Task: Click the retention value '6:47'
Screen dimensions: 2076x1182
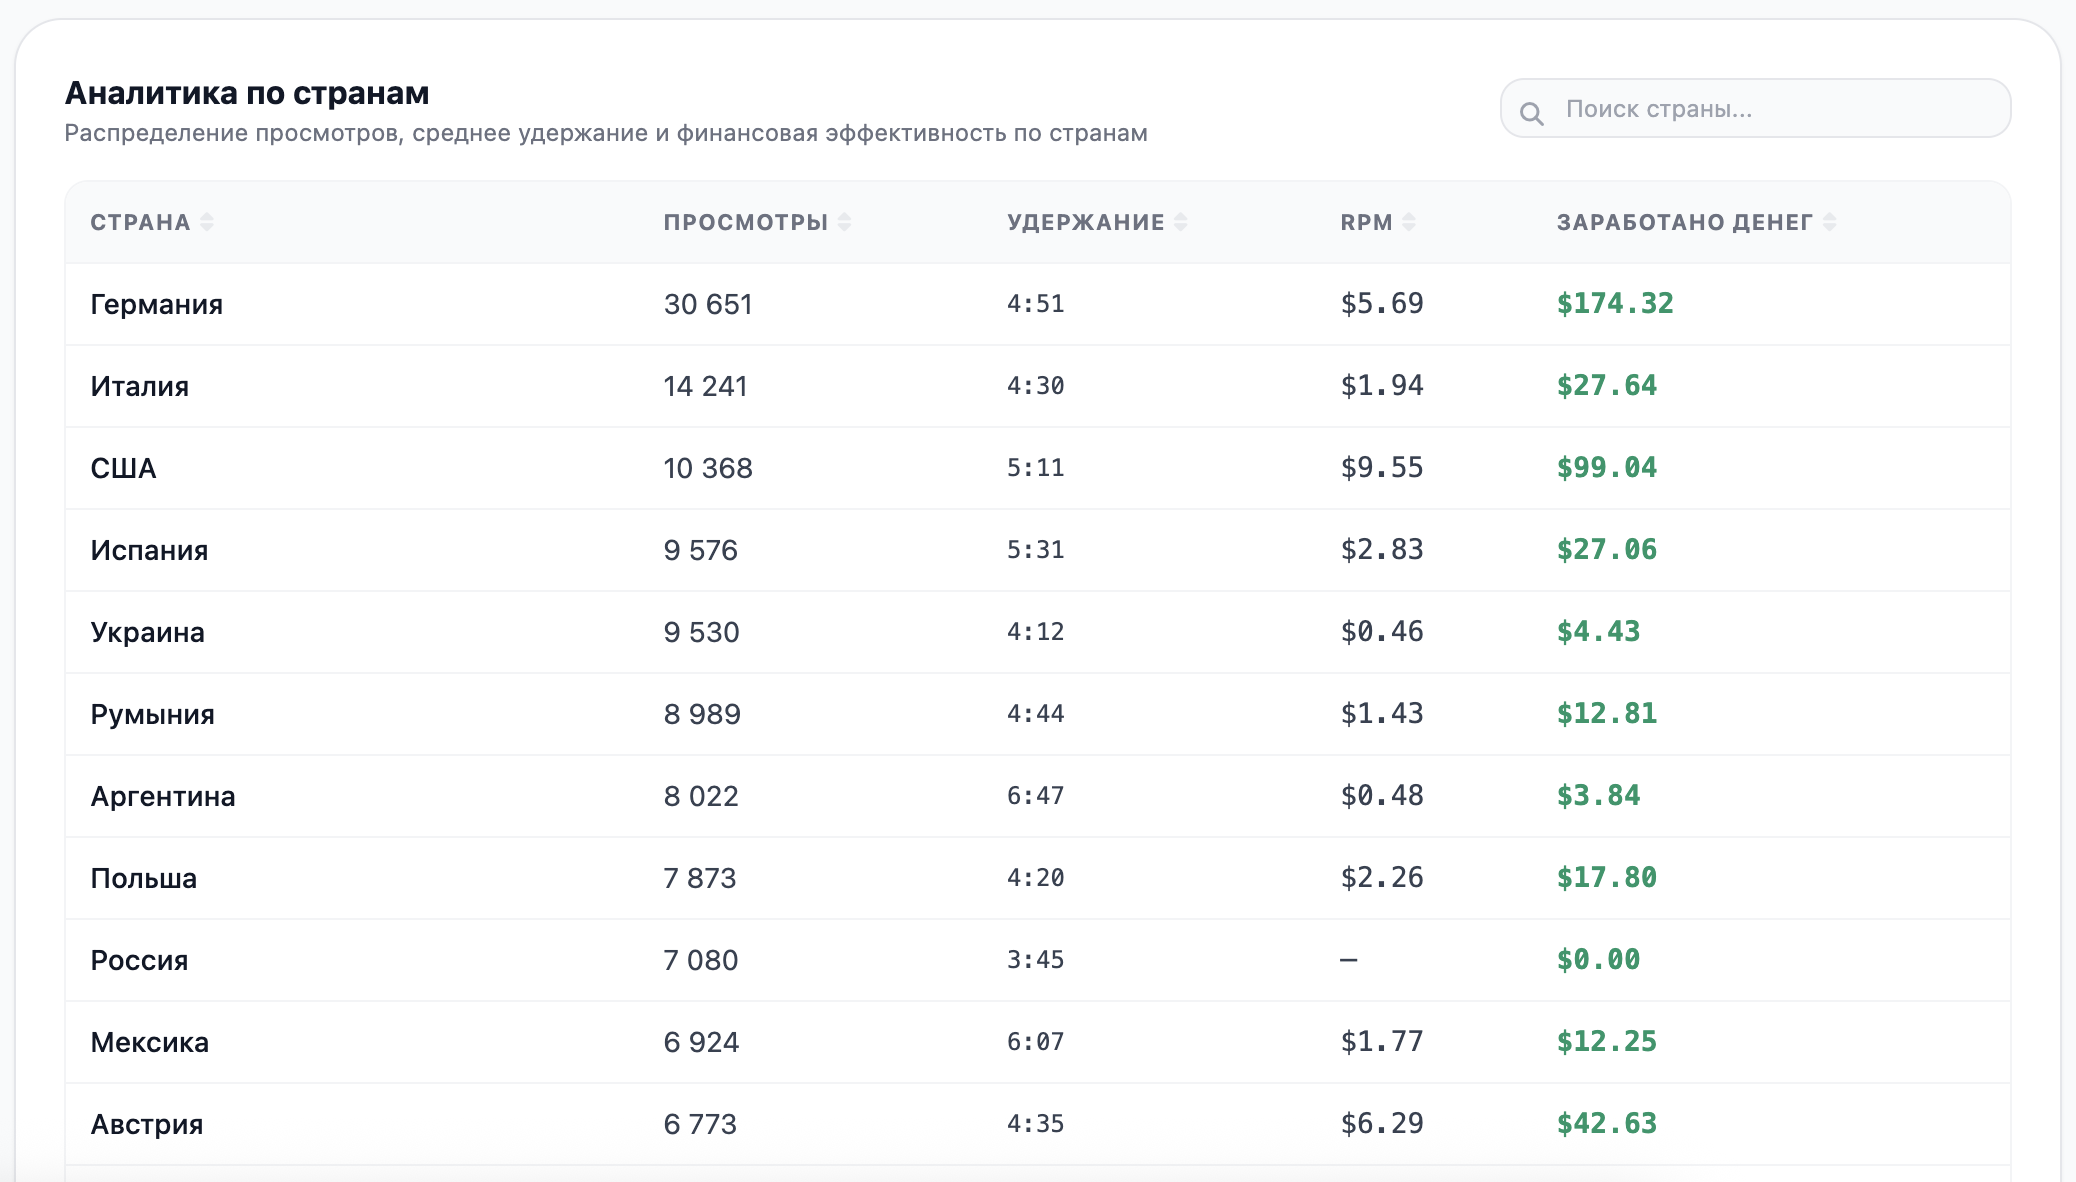Action: click(1035, 796)
